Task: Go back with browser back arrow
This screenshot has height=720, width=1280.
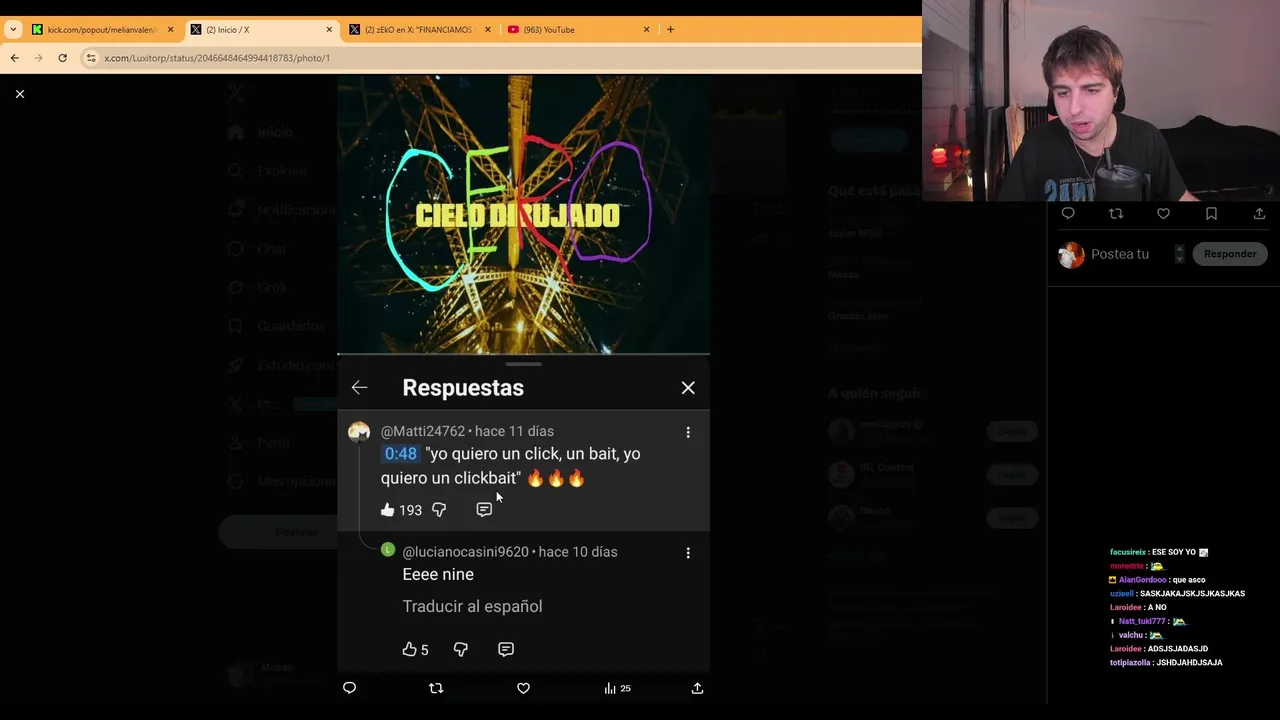Action: (15, 58)
